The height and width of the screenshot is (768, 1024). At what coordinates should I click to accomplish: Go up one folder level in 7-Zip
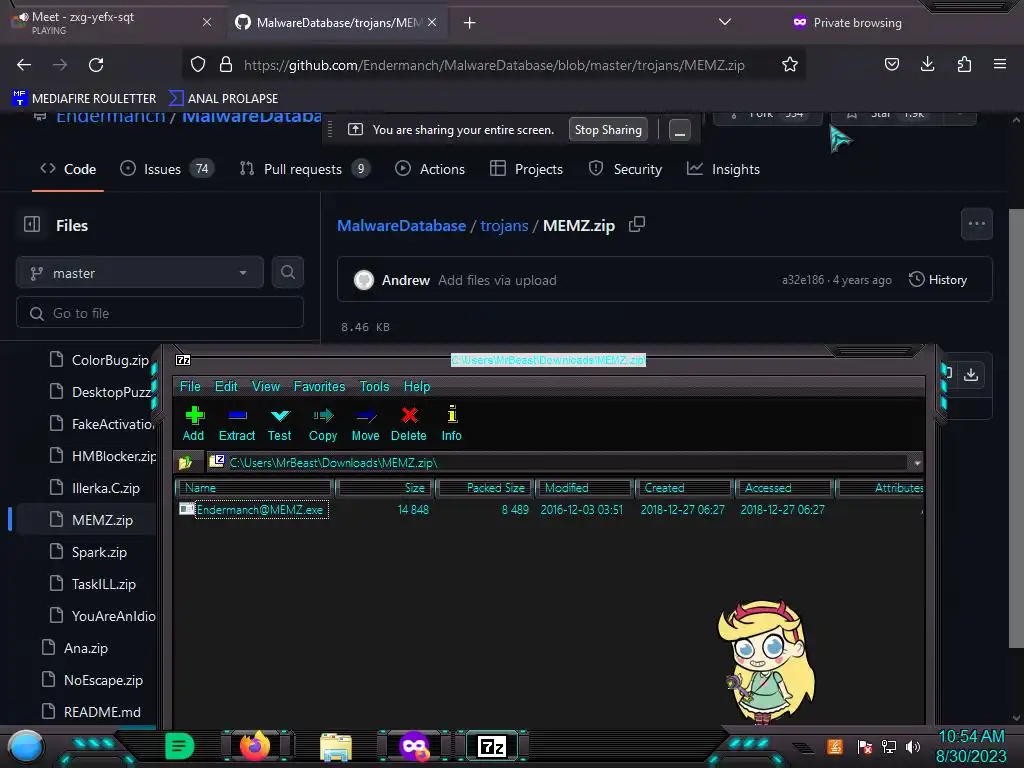pyautogui.click(x=186, y=462)
